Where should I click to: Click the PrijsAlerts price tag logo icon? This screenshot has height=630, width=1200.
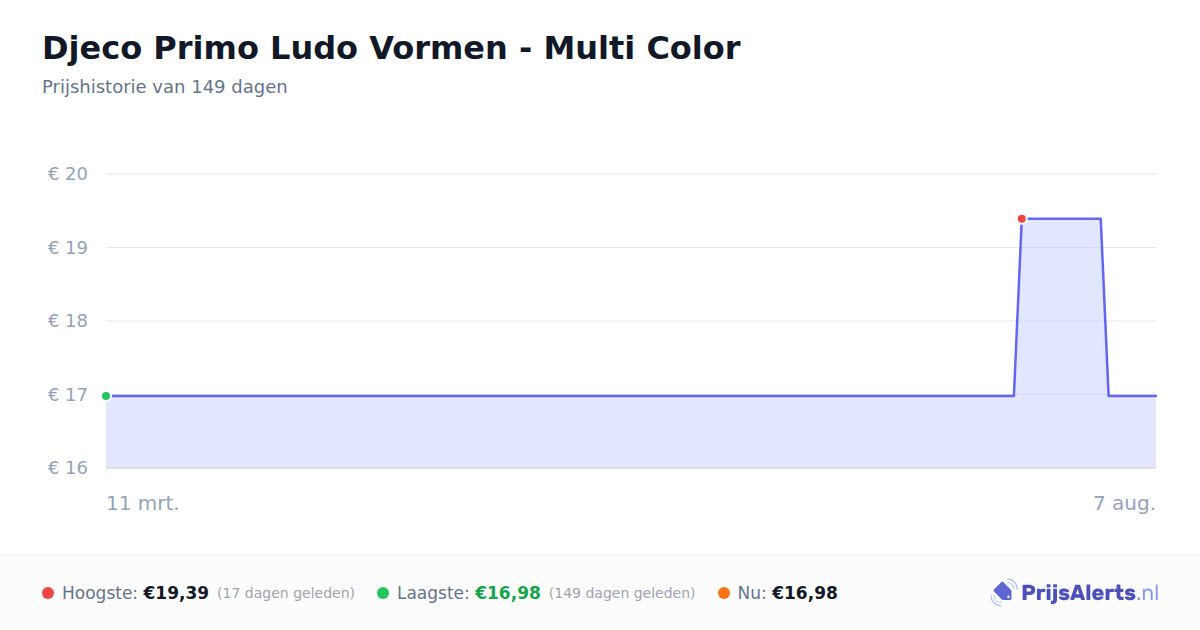(1003, 593)
